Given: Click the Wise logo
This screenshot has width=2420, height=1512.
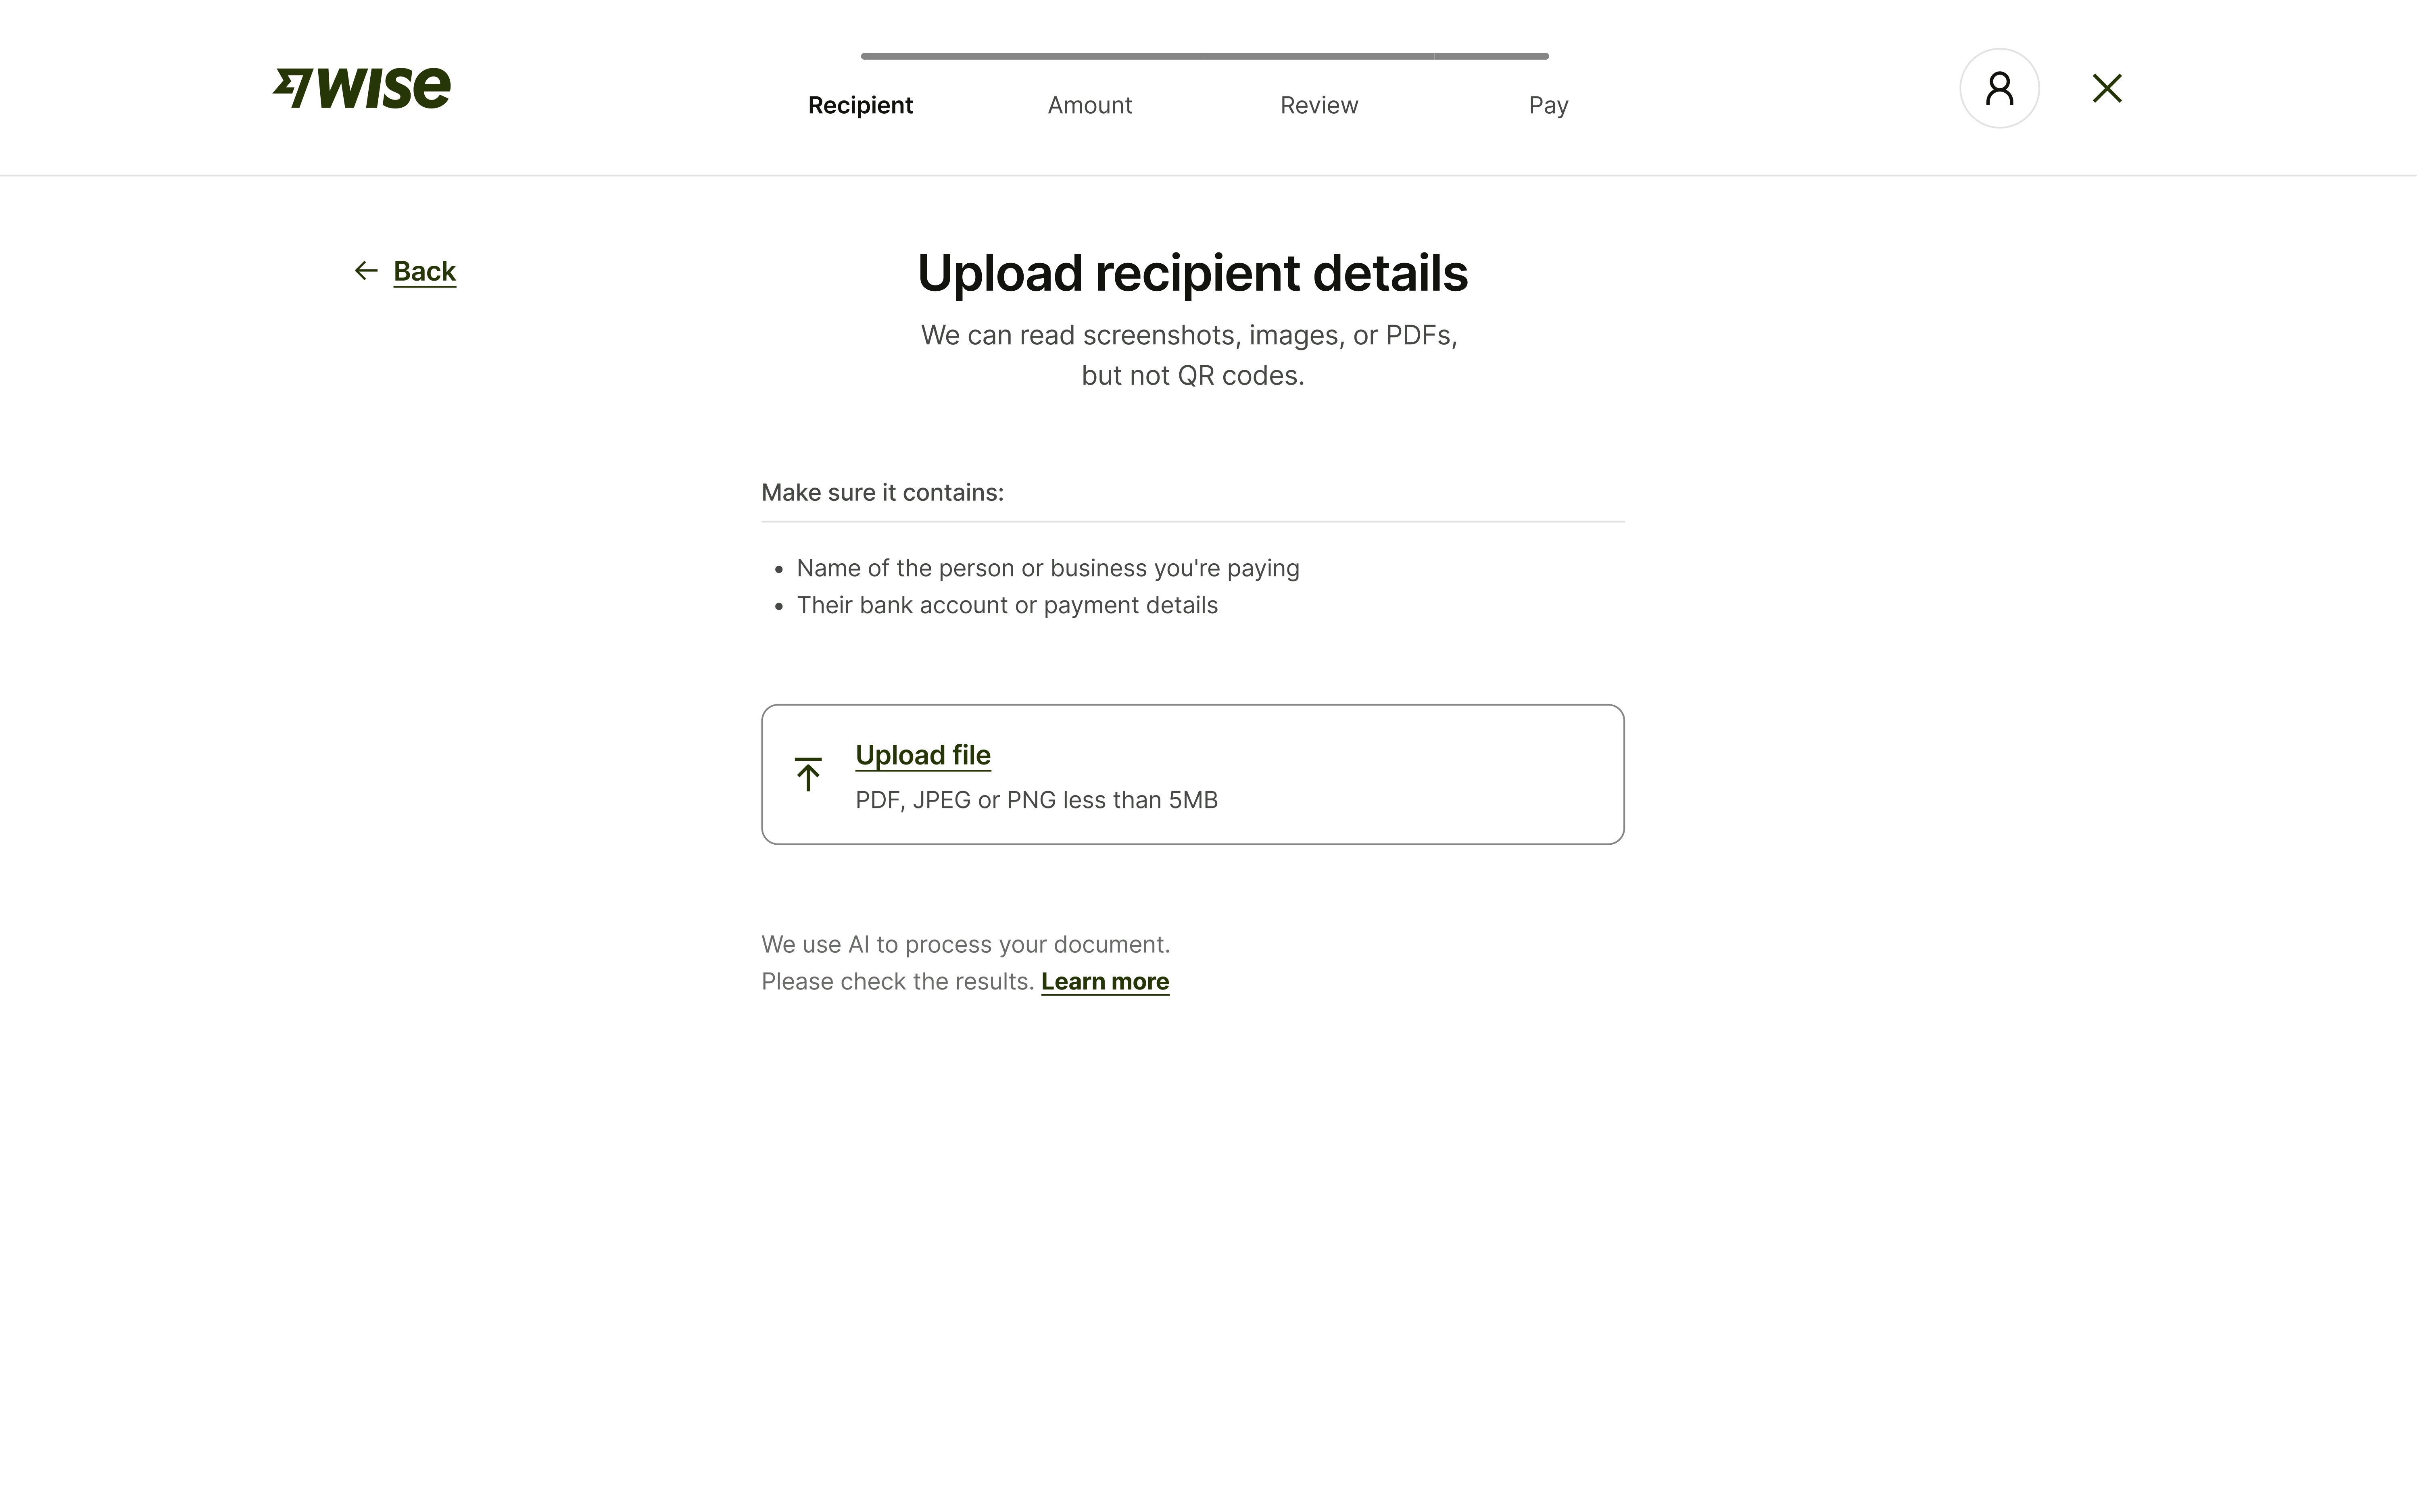Looking at the screenshot, I should click(362, 88).
